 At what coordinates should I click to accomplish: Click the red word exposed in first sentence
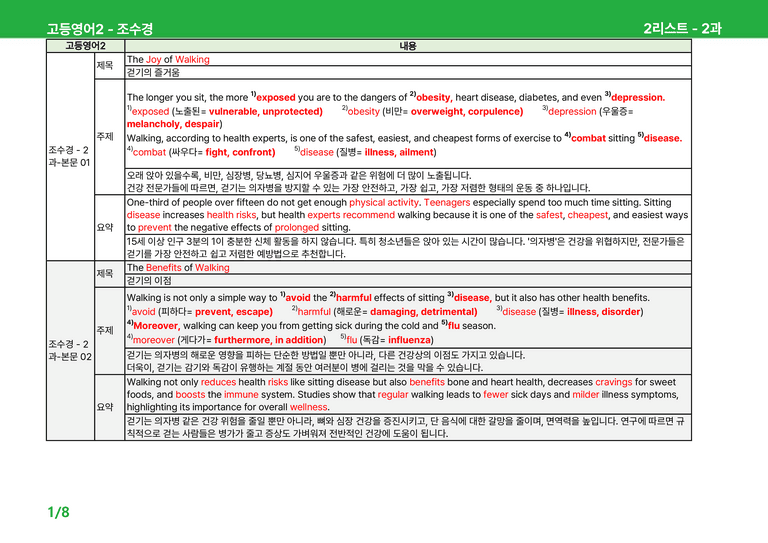point(276,97)
